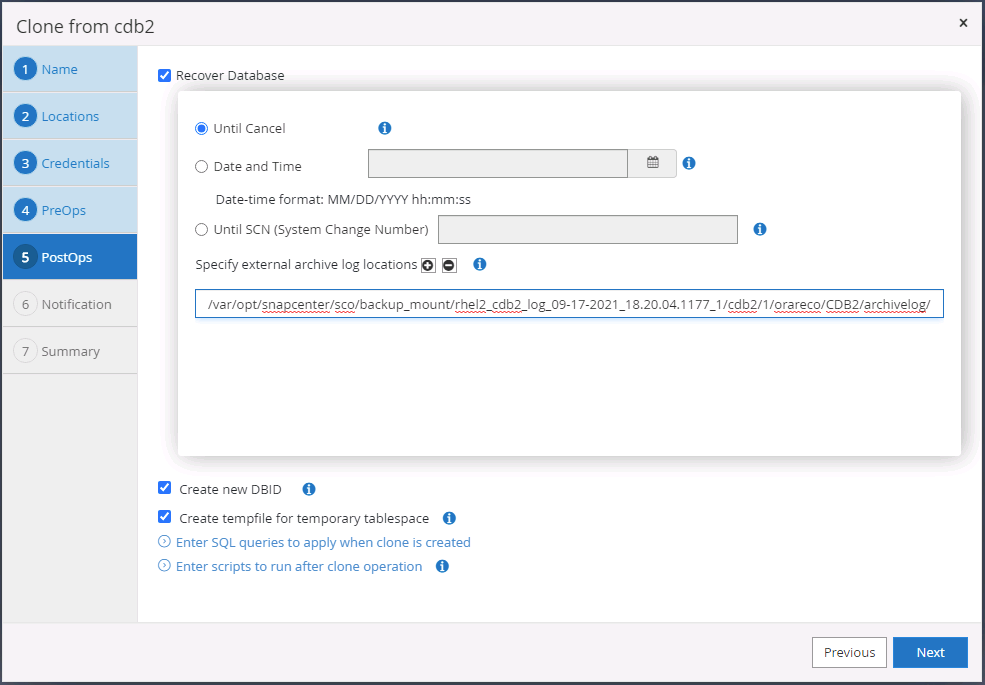Toggle the Create new DBID checkbox
This screenshot has width=985, height=685.
point(165,489)
